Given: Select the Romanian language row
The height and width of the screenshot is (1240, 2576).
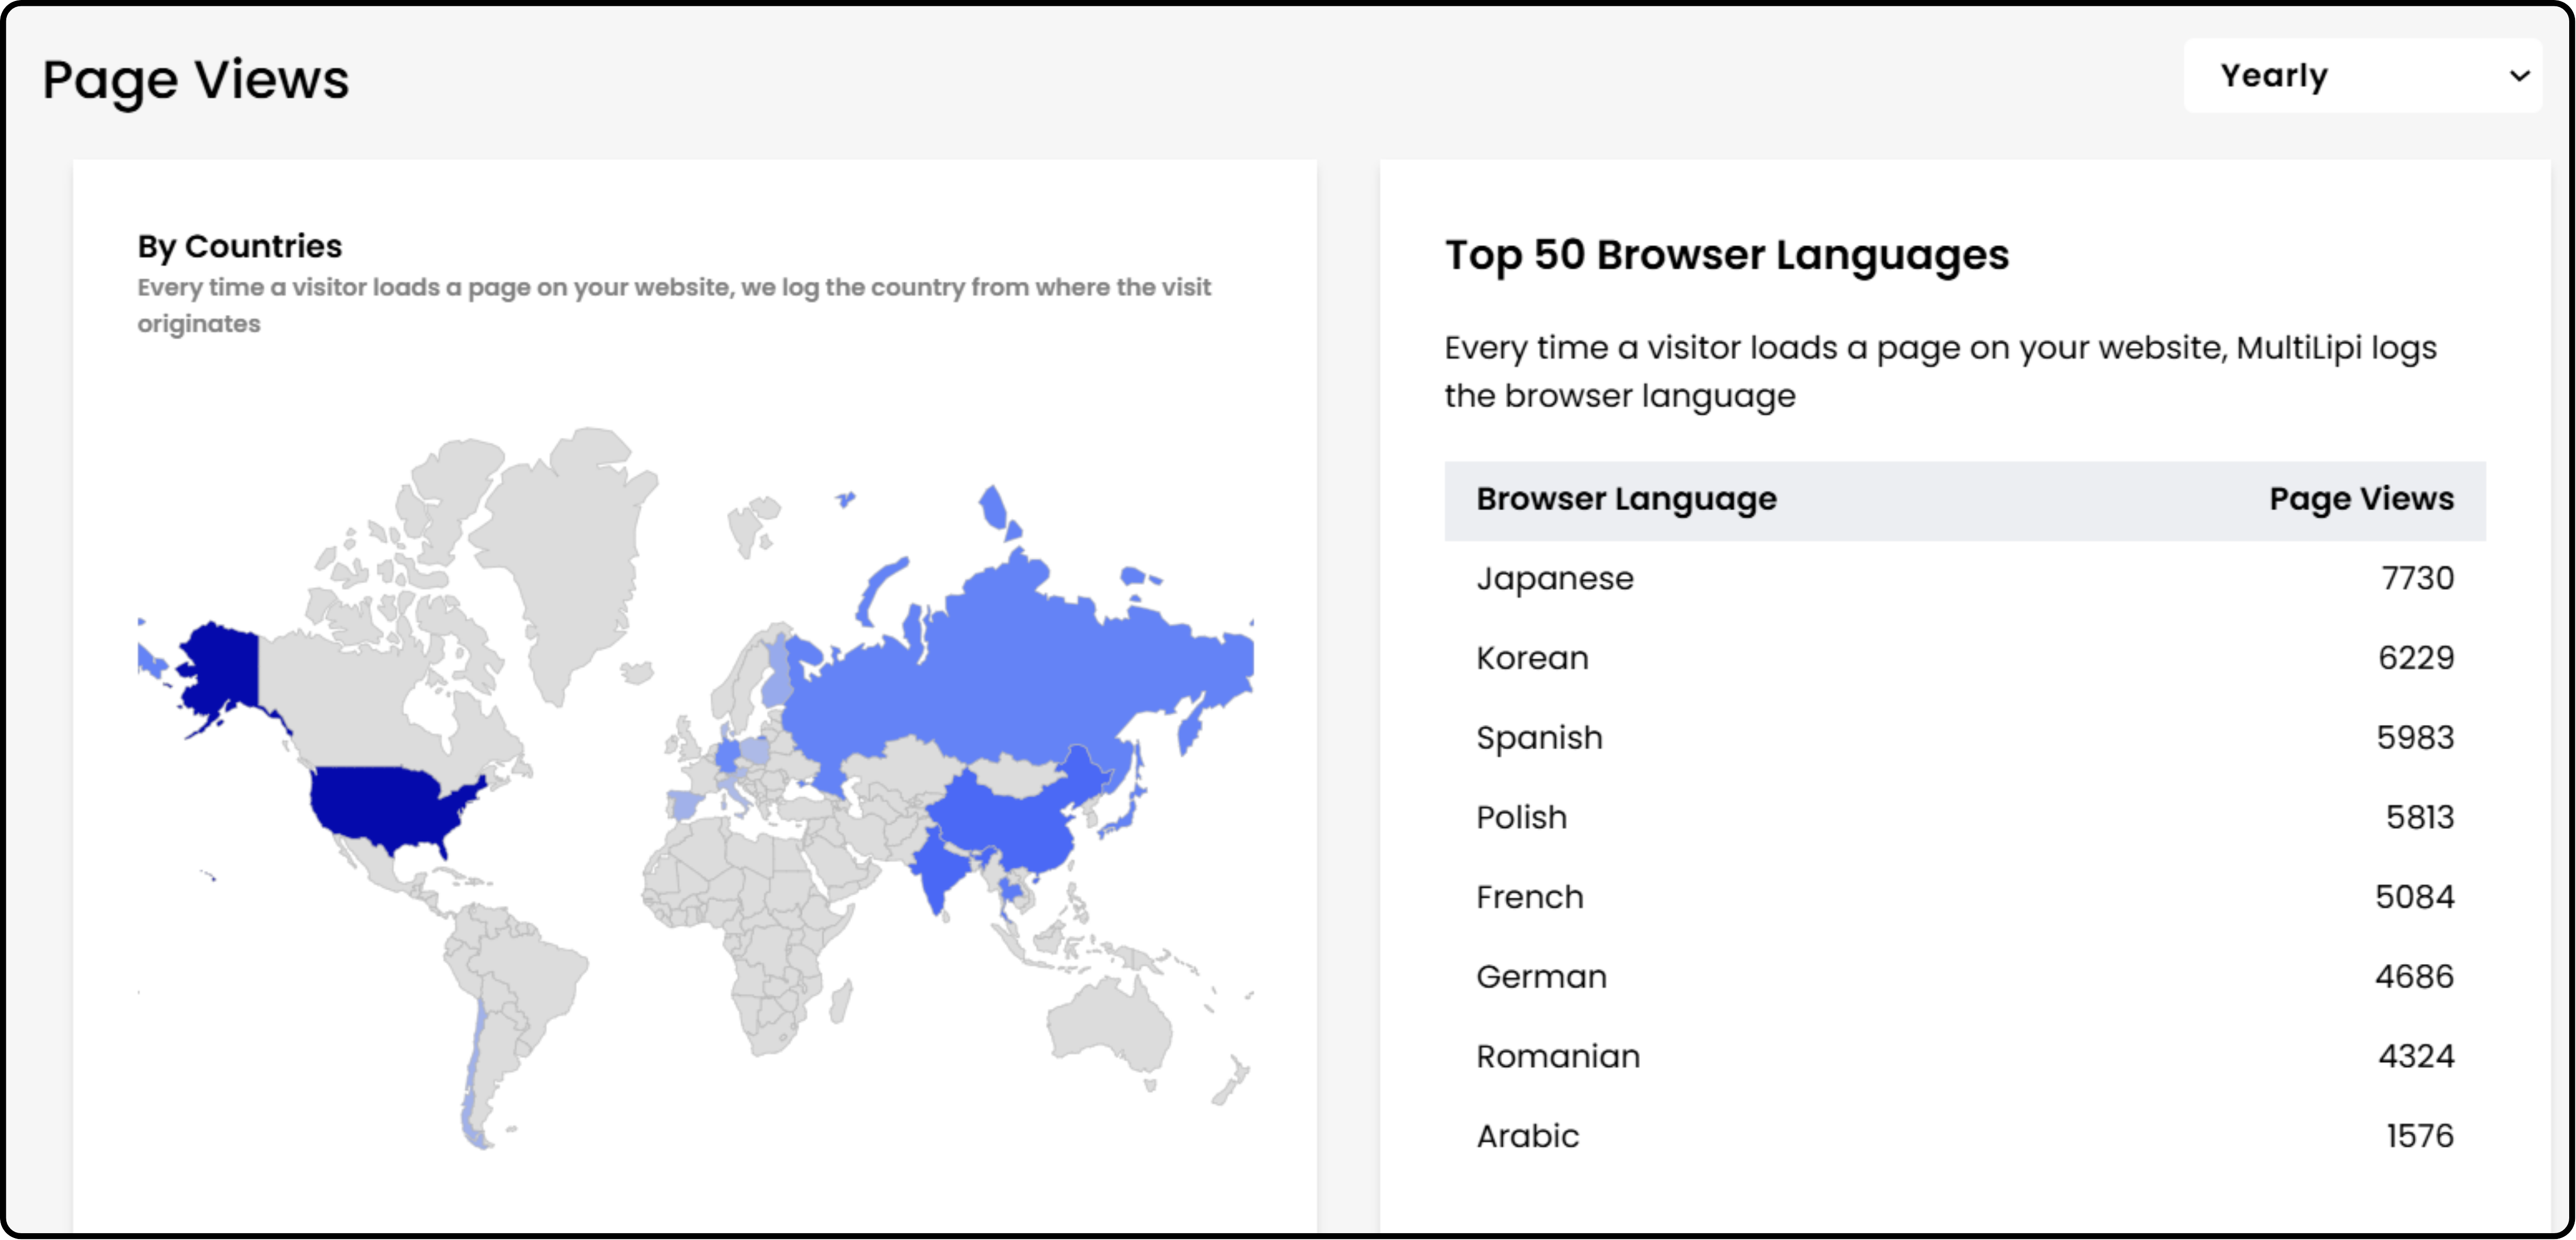Looking at the screenshot, I should point(1965,1057).
